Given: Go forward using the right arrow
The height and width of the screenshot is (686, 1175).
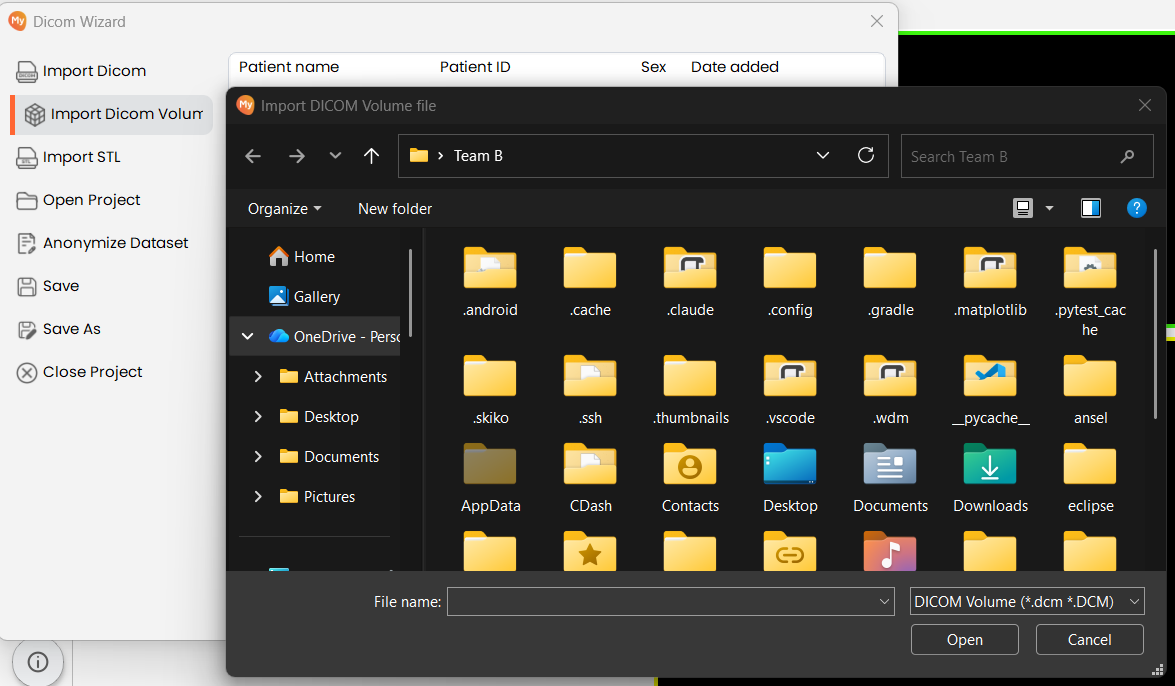Looking at the screenshot, I should pos(297,156).
